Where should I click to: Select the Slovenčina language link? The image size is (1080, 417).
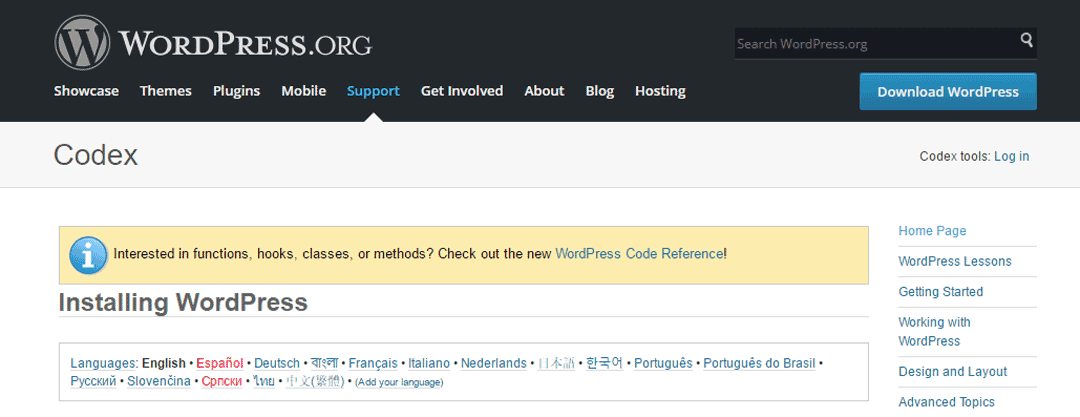[x=159, y=381]
